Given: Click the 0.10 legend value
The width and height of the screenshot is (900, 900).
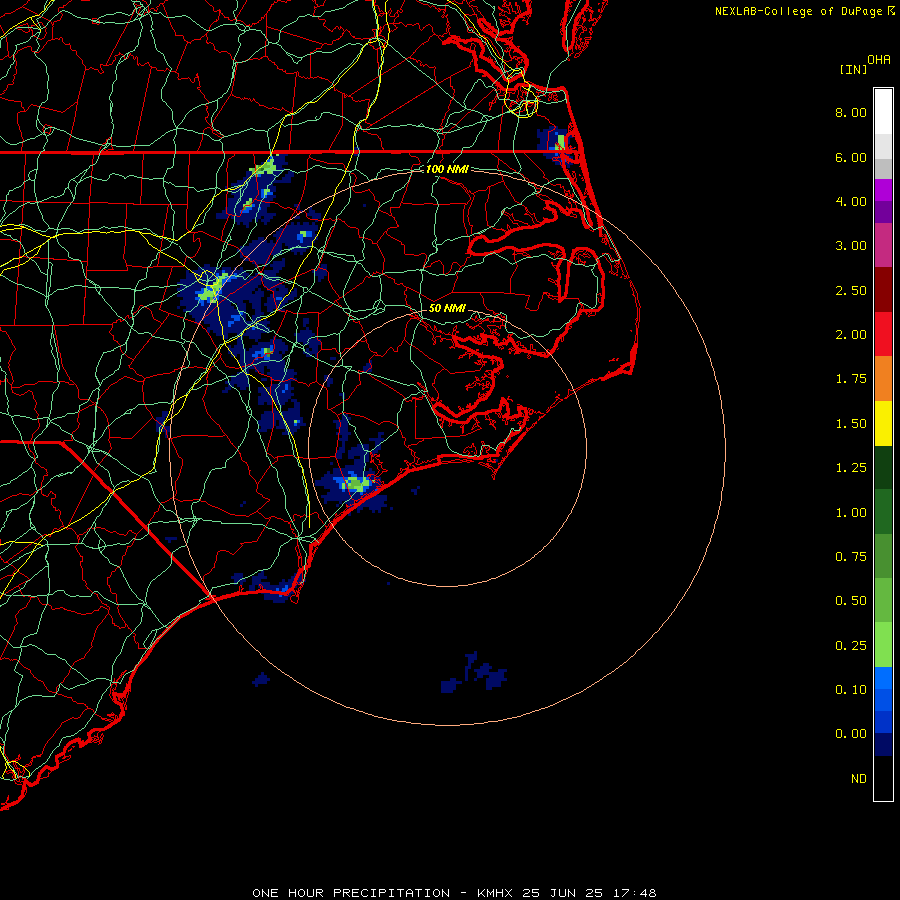Looking at the screenshot, I should (851, 690).
